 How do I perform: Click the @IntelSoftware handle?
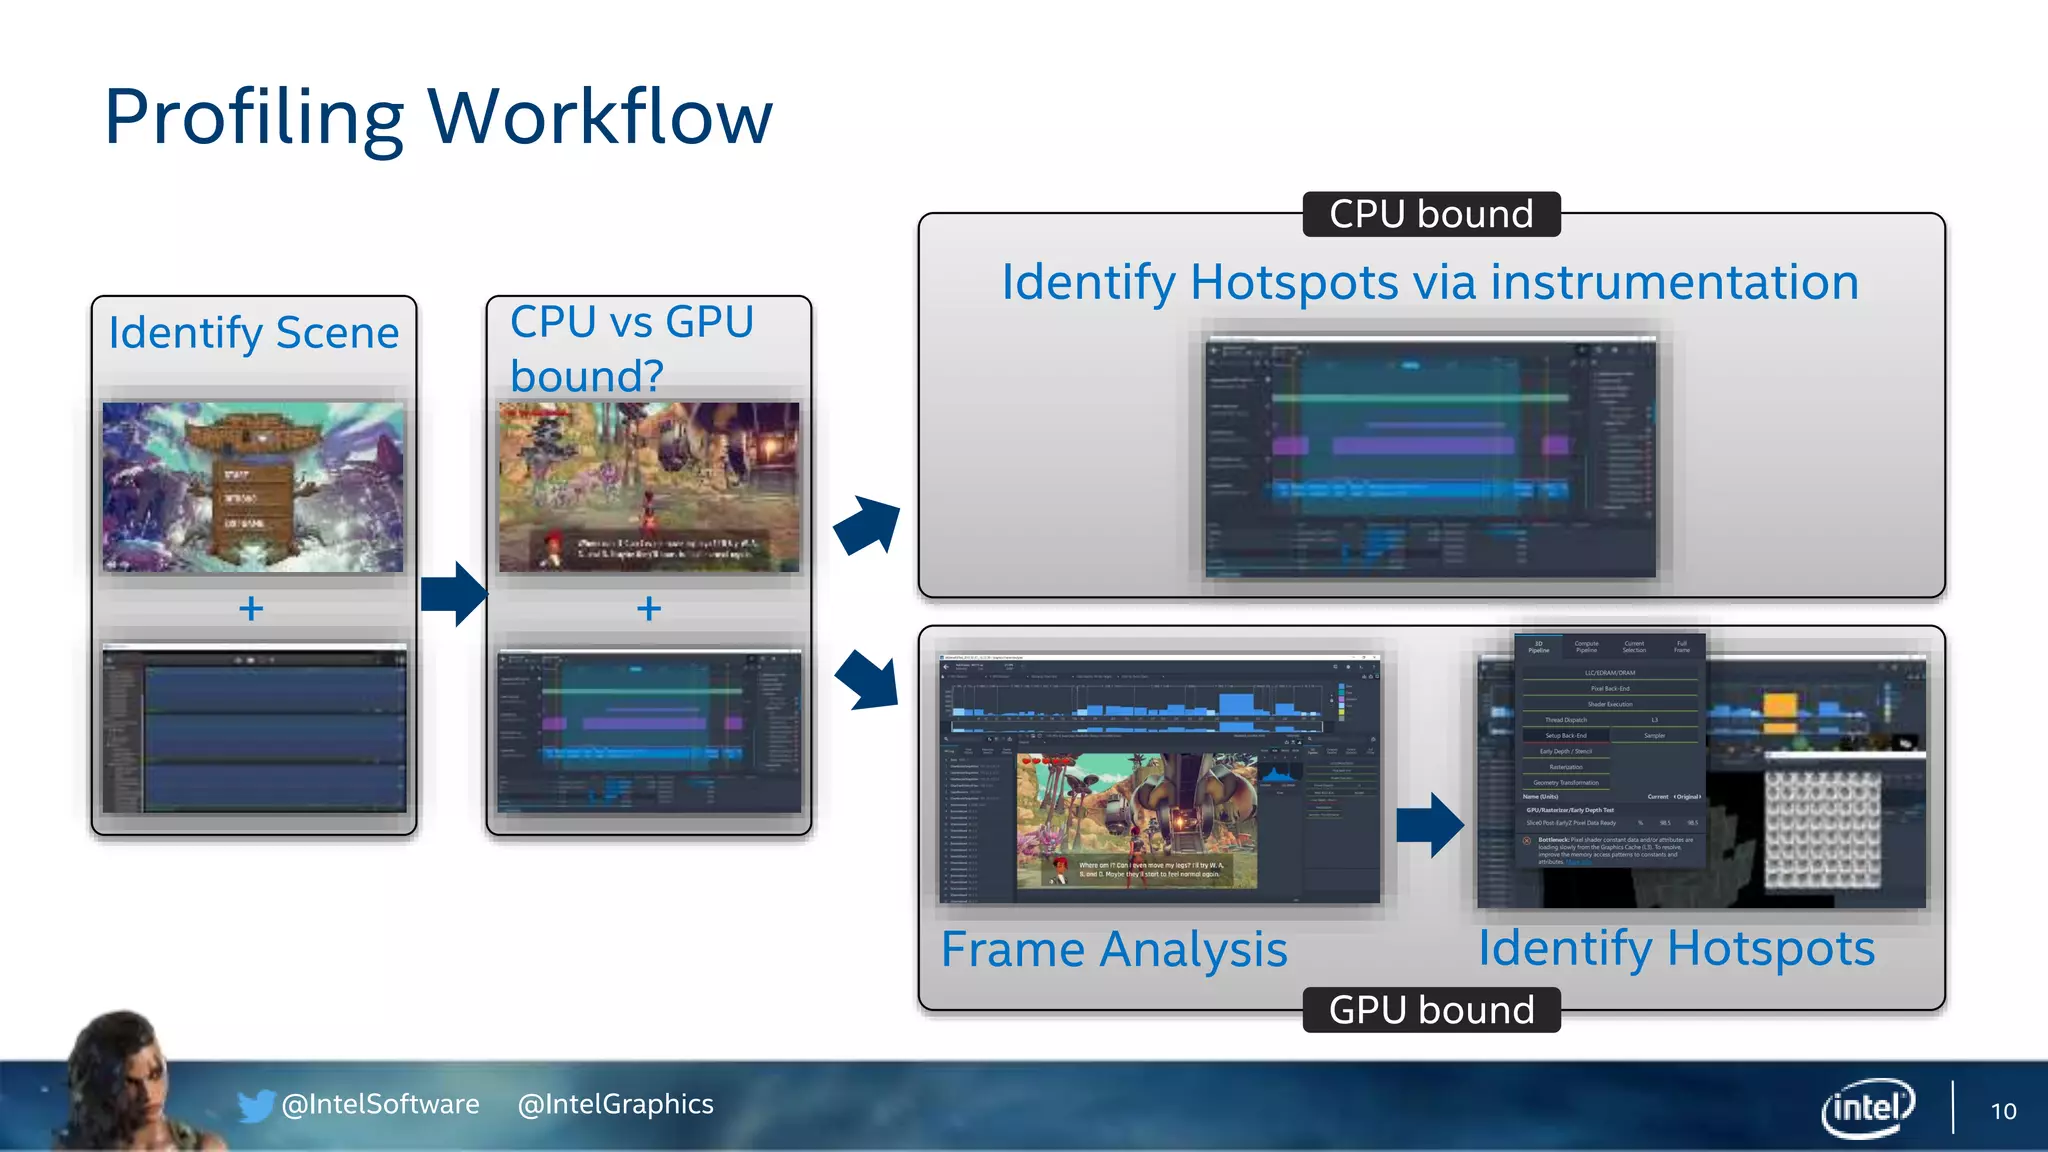(380, 1104)
